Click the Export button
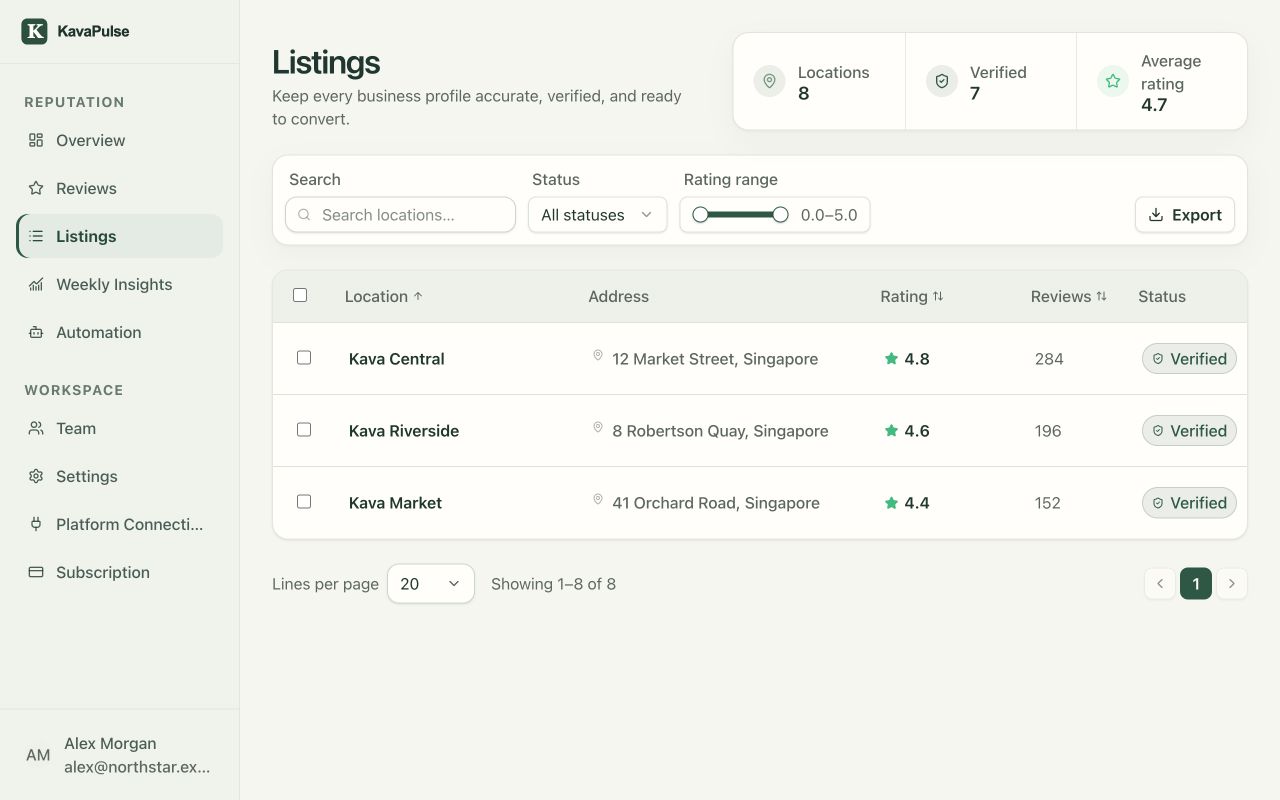Screen dimensions: 1280x800 [1185, 215]
